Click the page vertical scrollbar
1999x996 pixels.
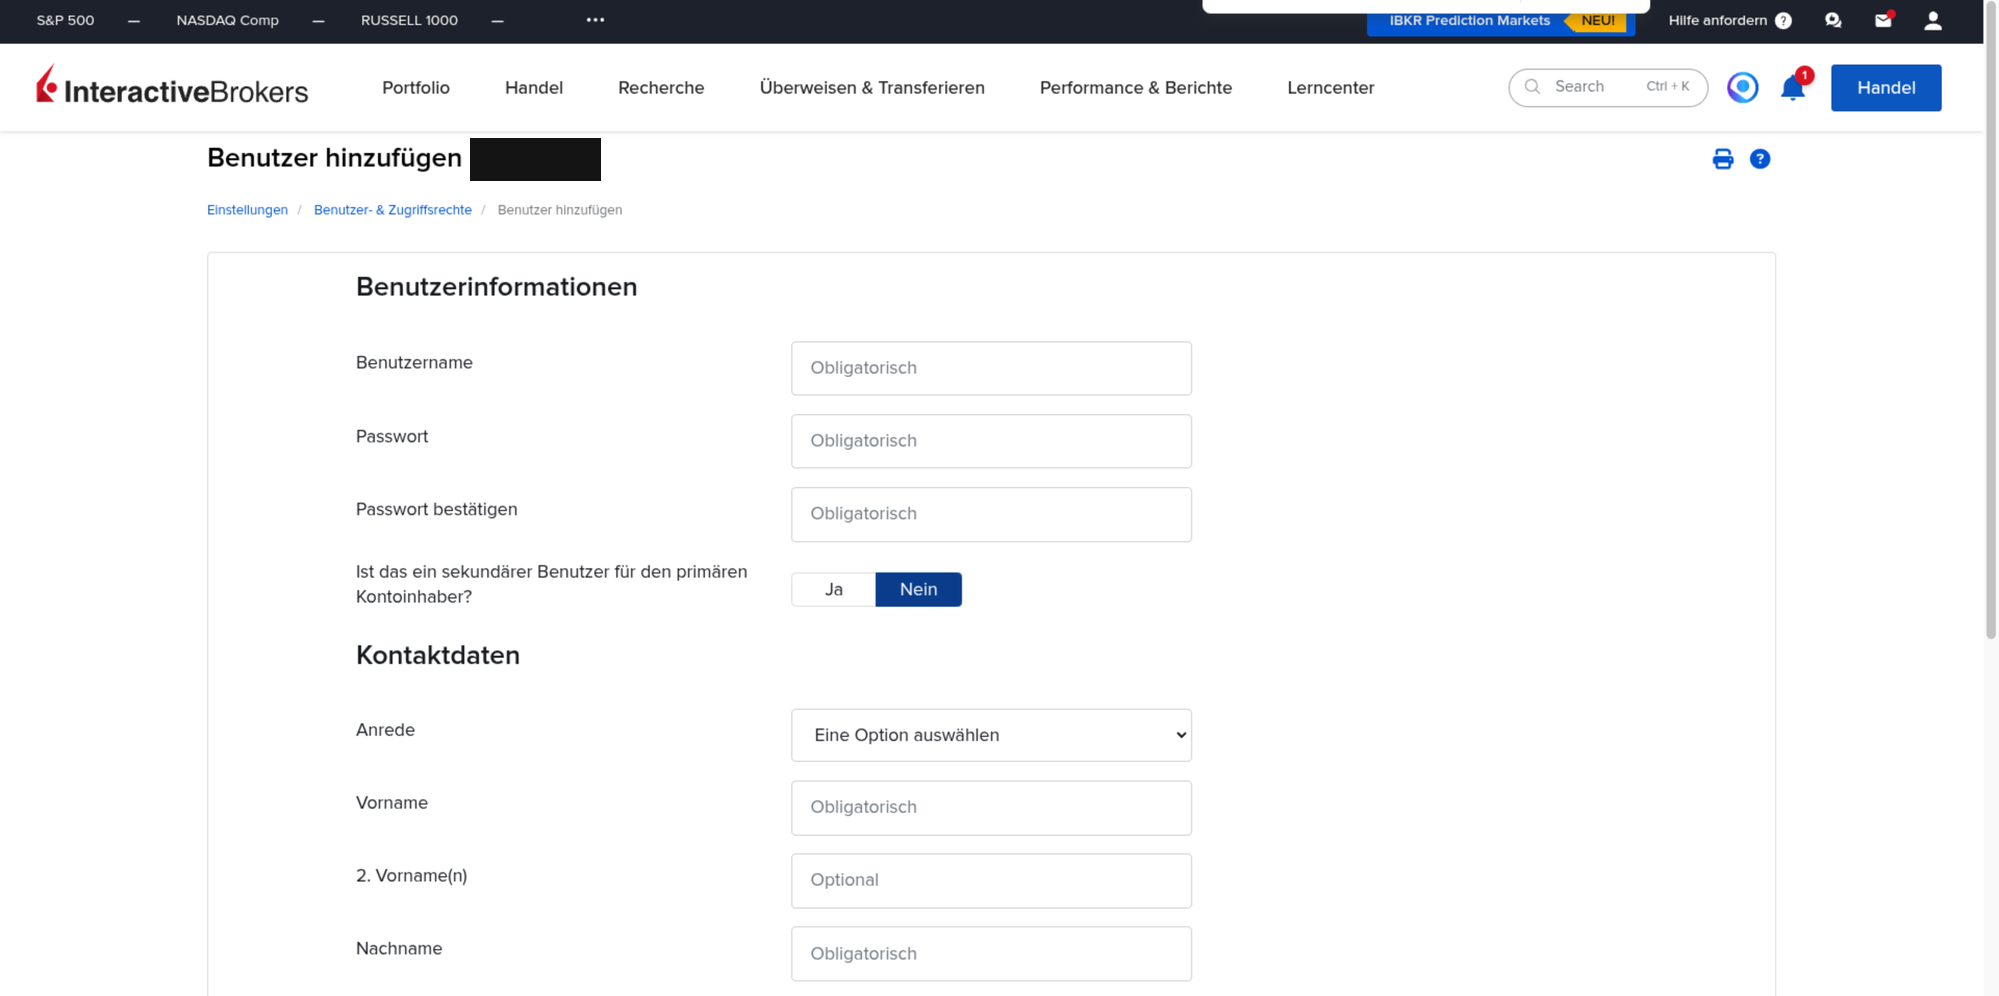pyautogui.click(x=1991, y=320)
